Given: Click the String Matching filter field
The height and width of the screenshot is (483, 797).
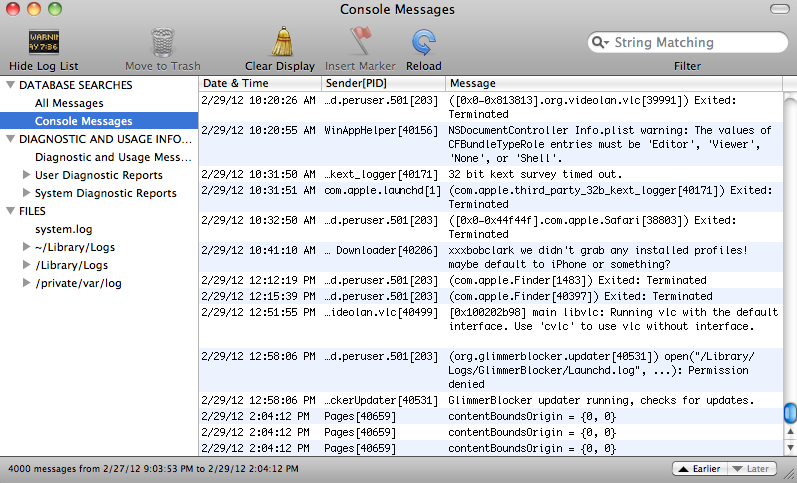Looking at the screenshot, I should (x=688, y=42).
